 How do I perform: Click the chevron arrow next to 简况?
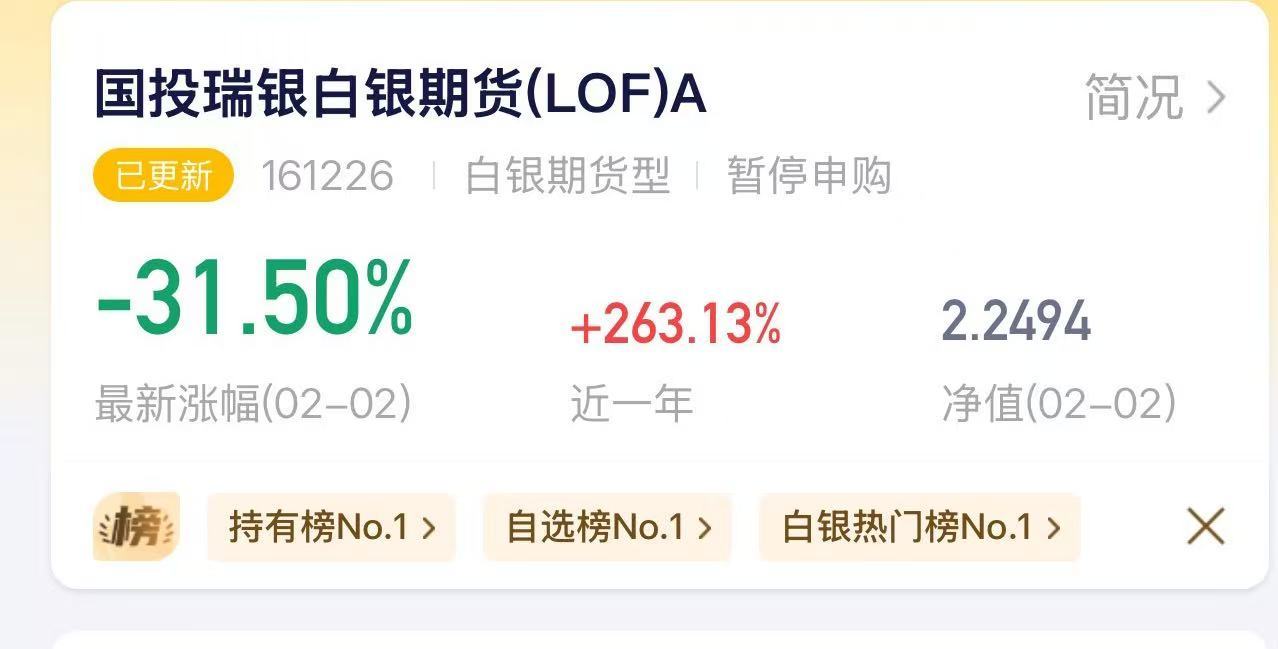[x=1217, y=98]
